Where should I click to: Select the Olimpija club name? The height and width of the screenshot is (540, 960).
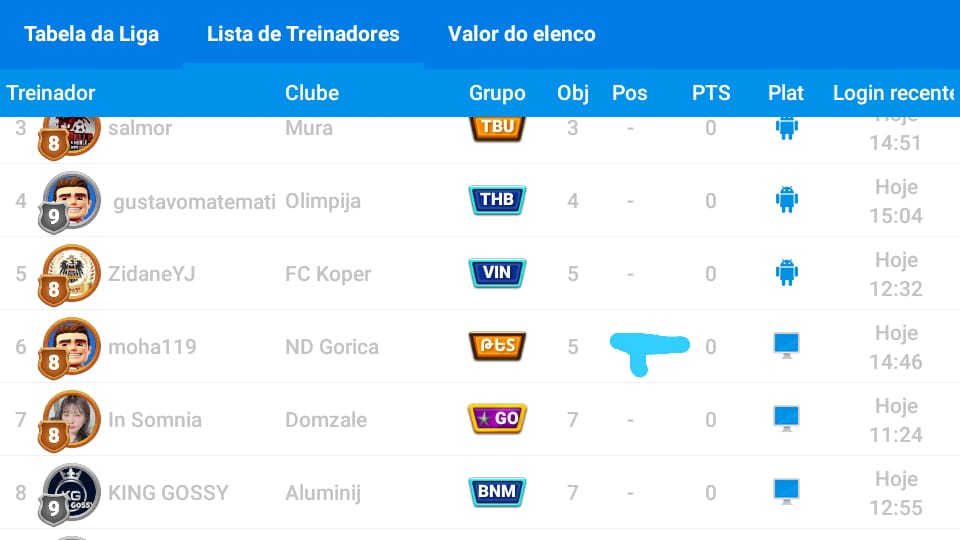coord(324,201)
